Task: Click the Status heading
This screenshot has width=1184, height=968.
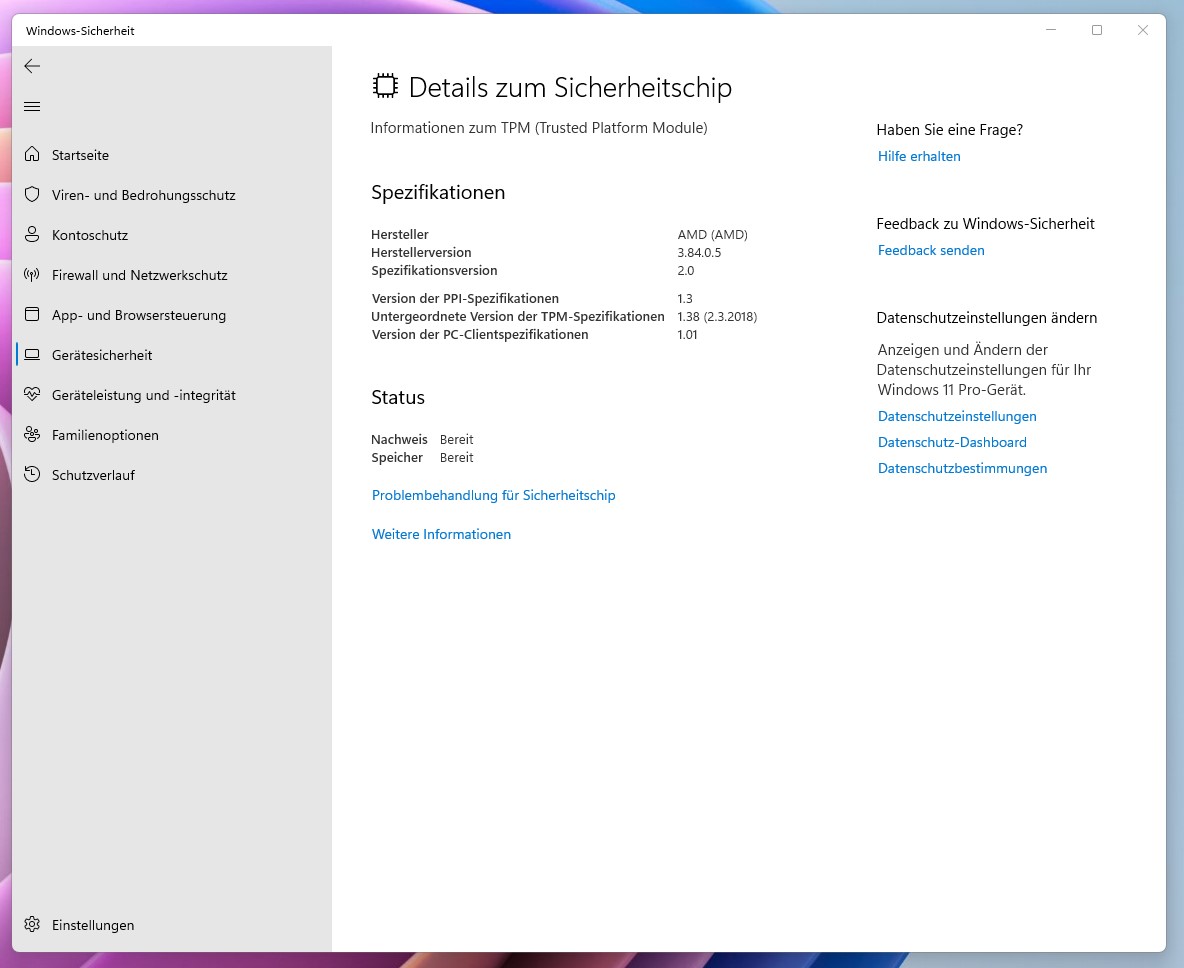Action: click(398, 397)
